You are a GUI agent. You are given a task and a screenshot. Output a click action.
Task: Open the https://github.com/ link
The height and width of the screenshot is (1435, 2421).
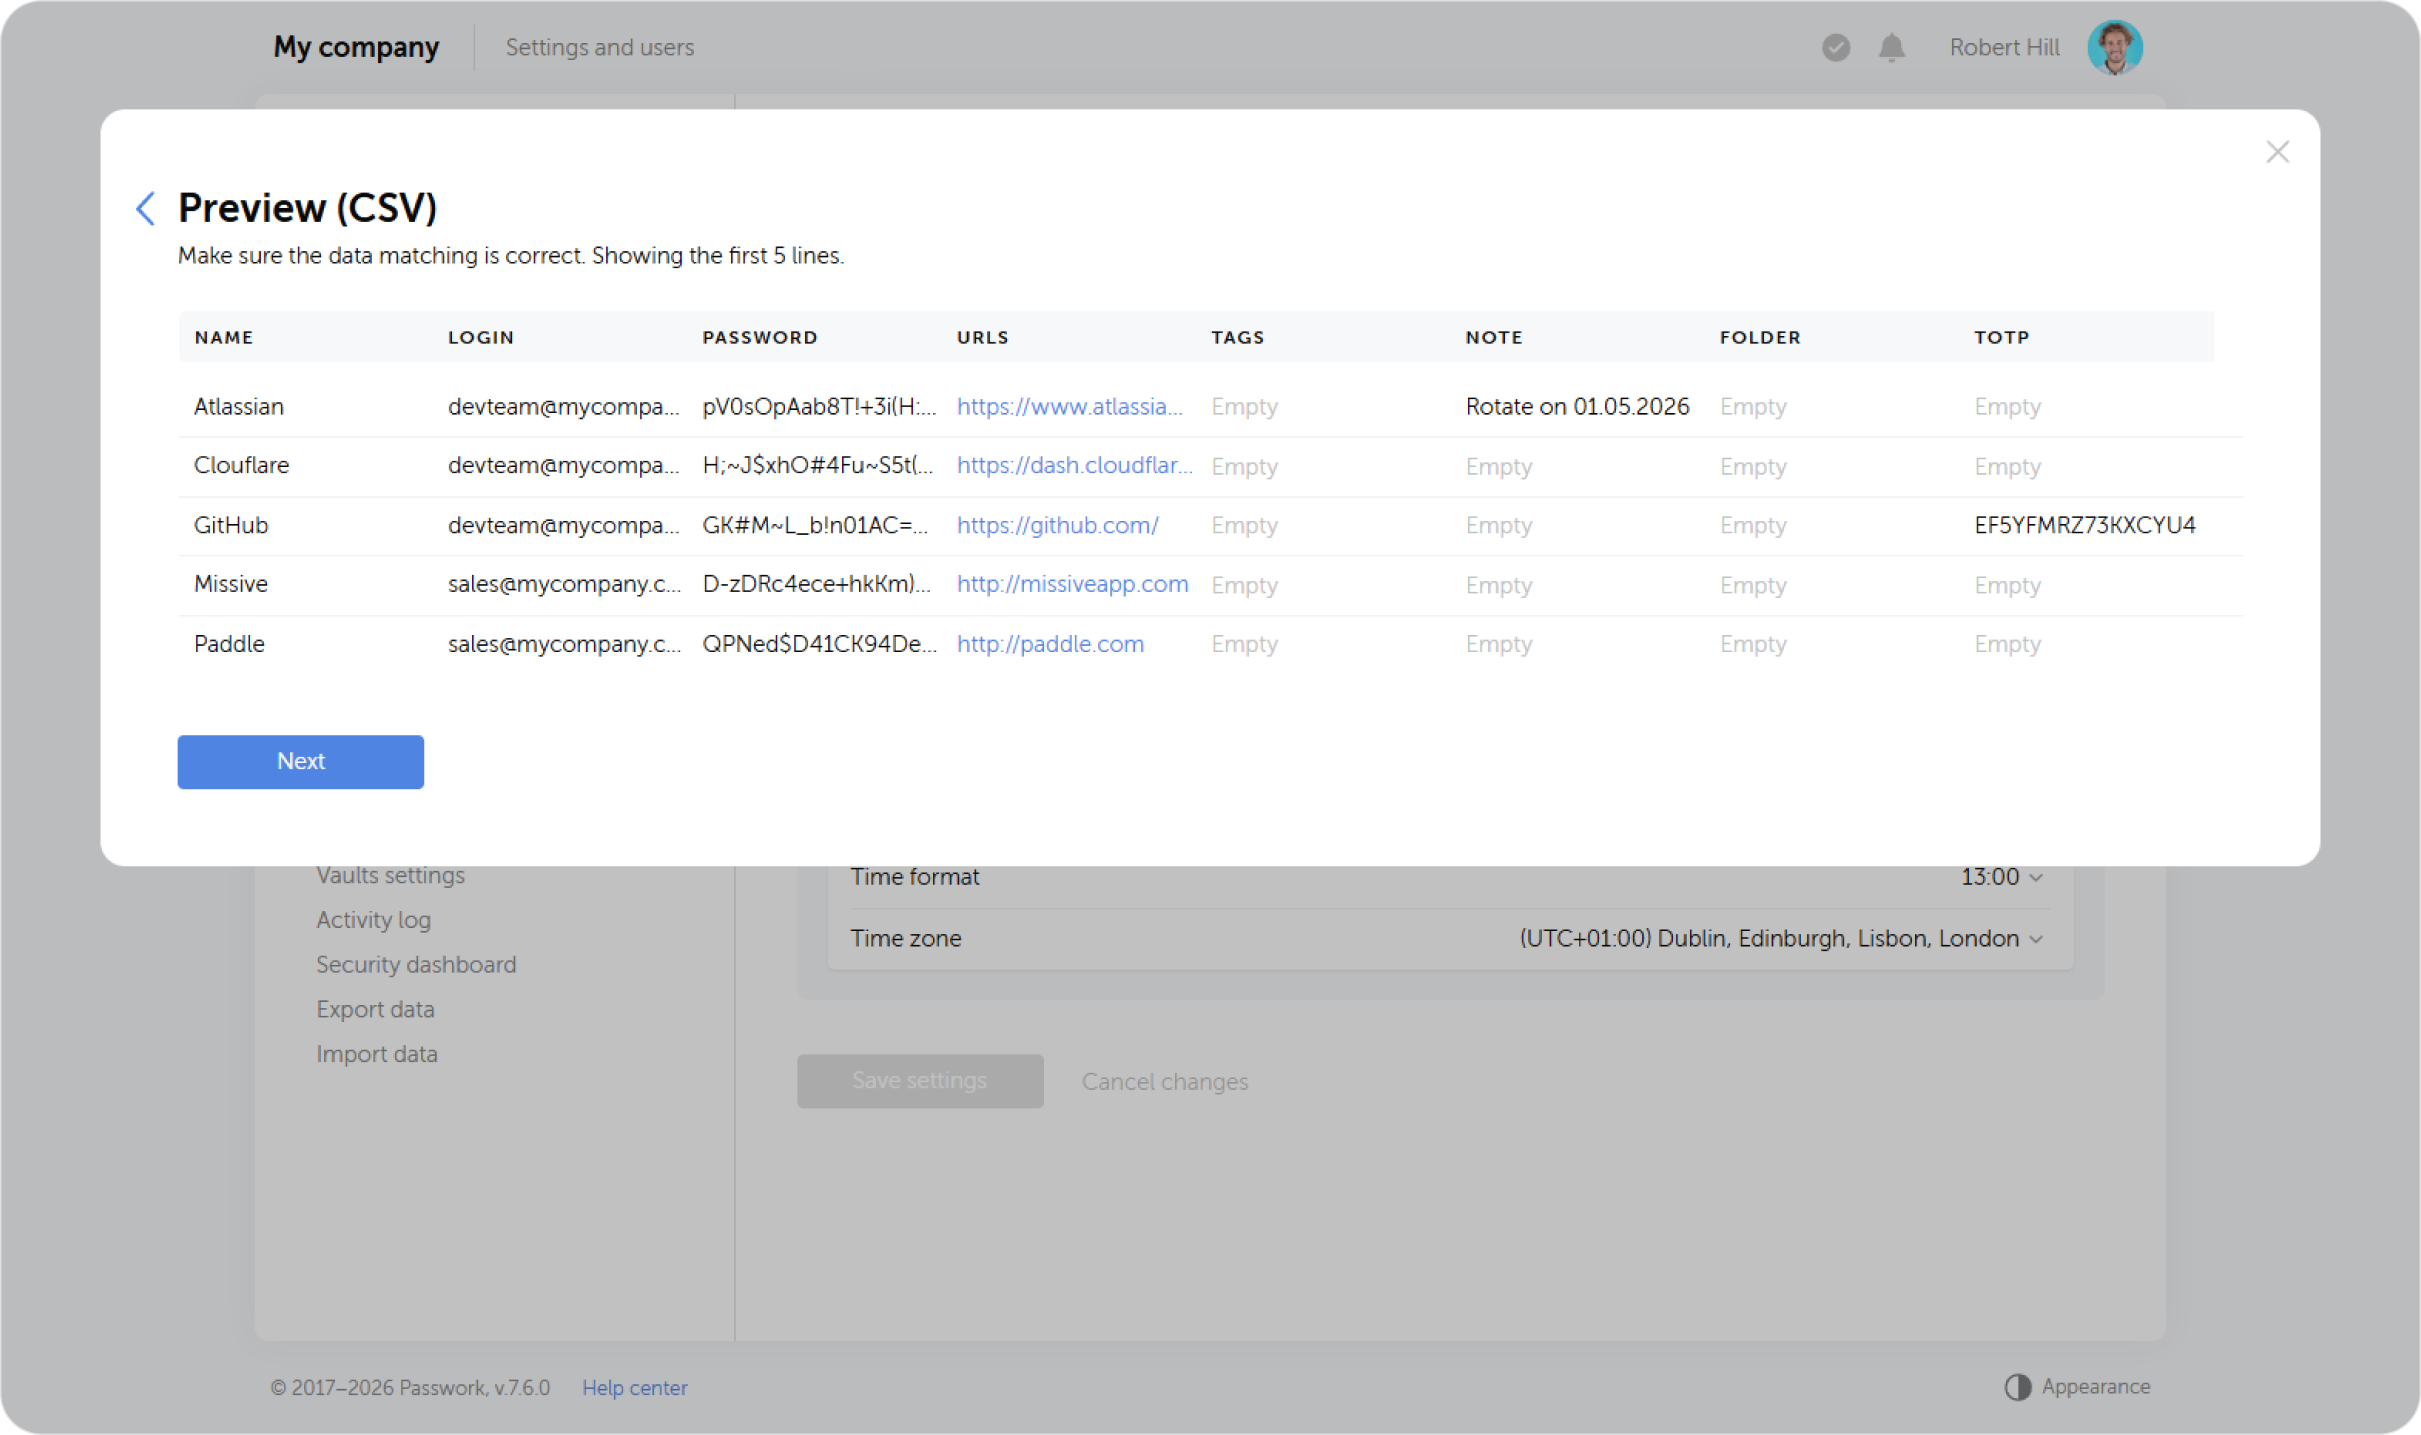coord(1057,524)
